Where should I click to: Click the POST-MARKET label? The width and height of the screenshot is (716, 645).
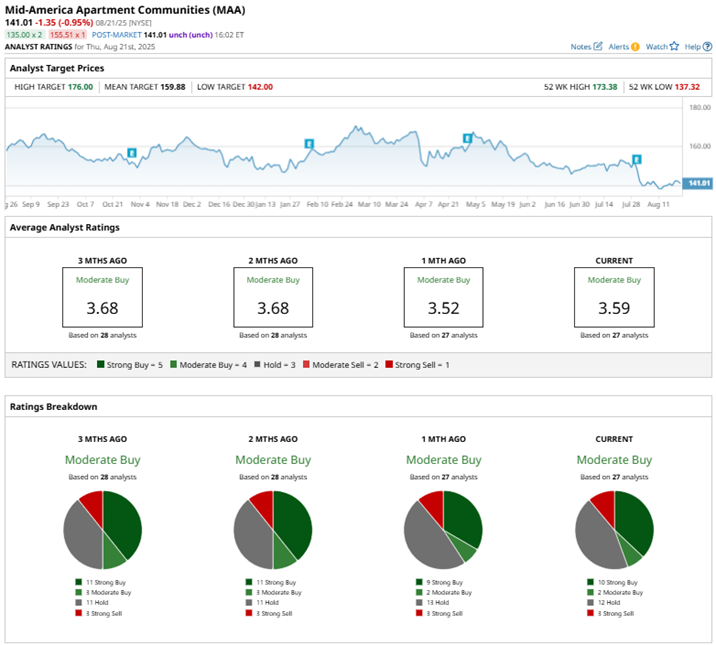click(116, 35)
